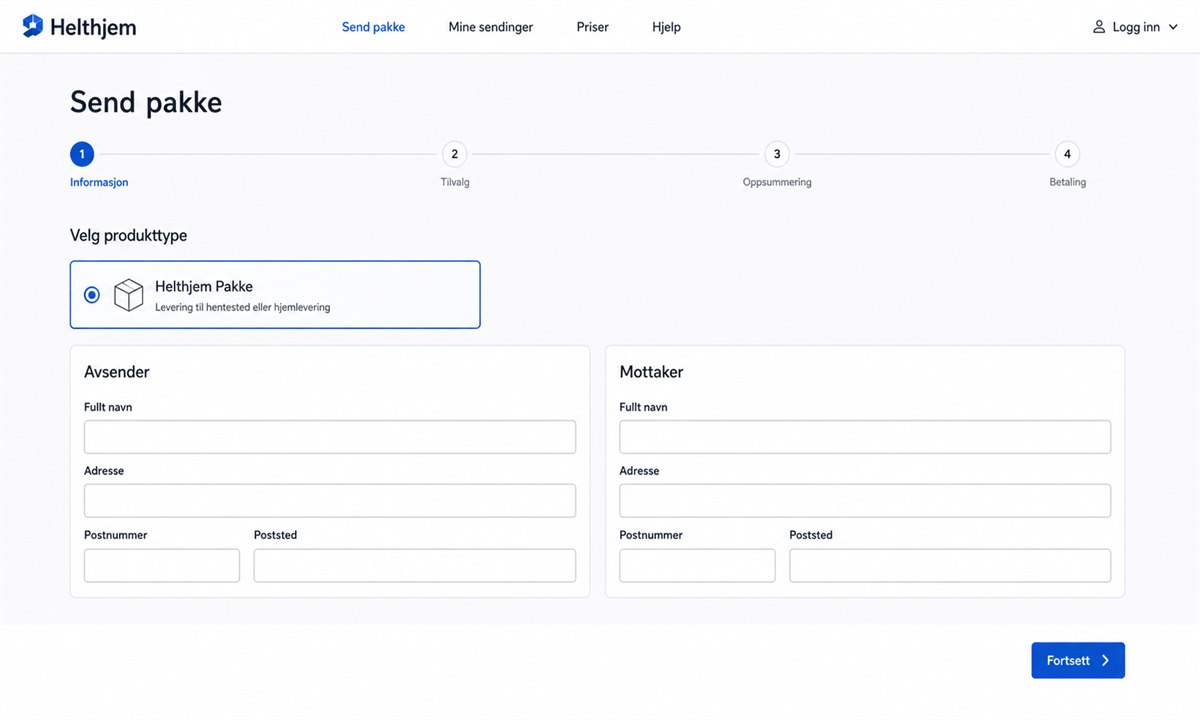Focus the Mottaker Adresse field
This screenshot has width=1200, height=720.
point(865,501)
